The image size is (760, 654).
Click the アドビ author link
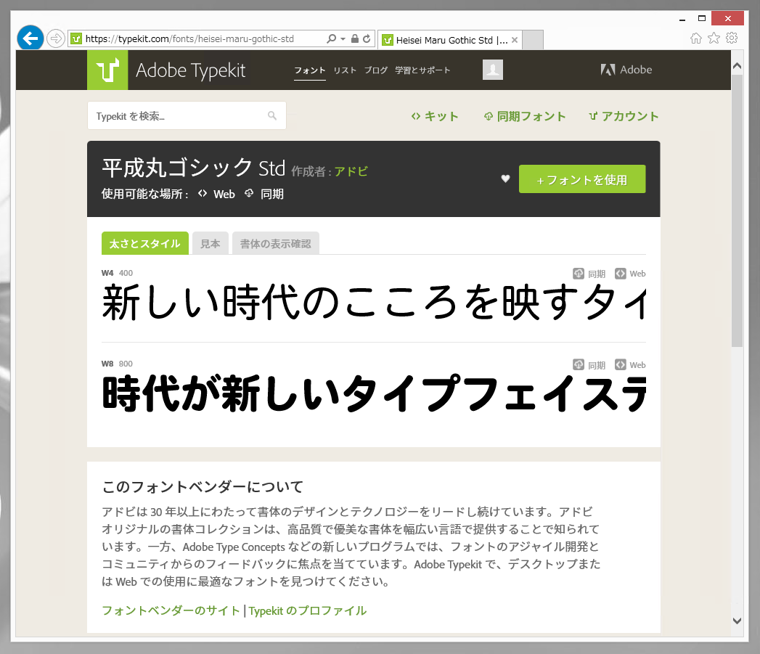point(351,171)
